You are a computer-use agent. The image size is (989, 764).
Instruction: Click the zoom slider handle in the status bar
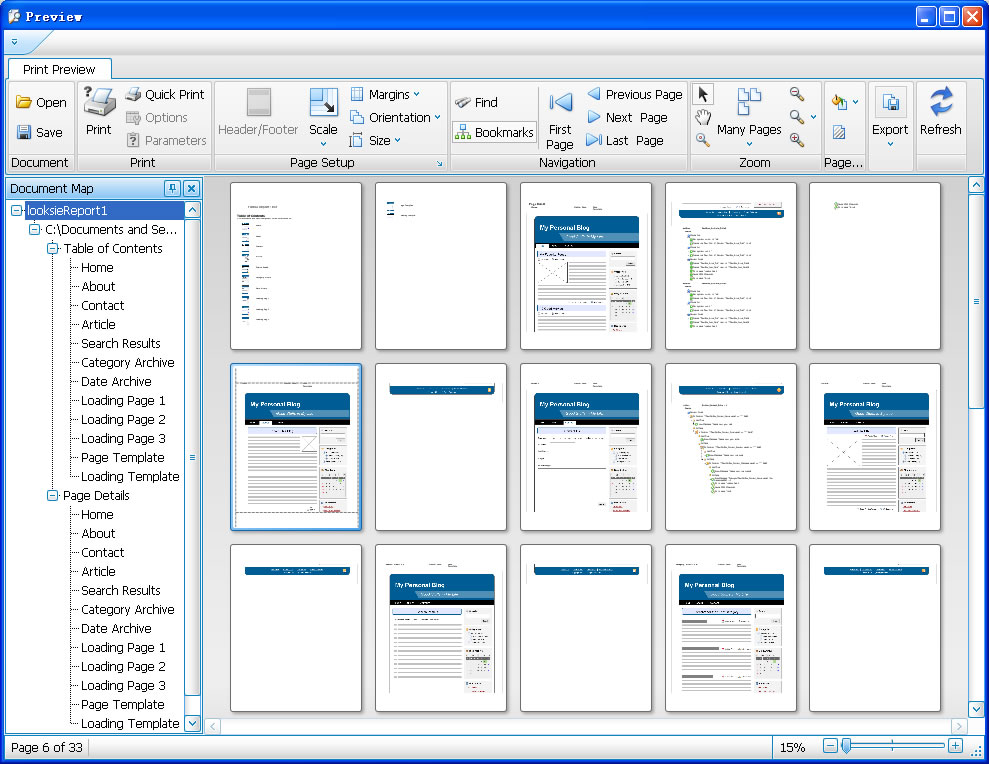tap(846, 746)
